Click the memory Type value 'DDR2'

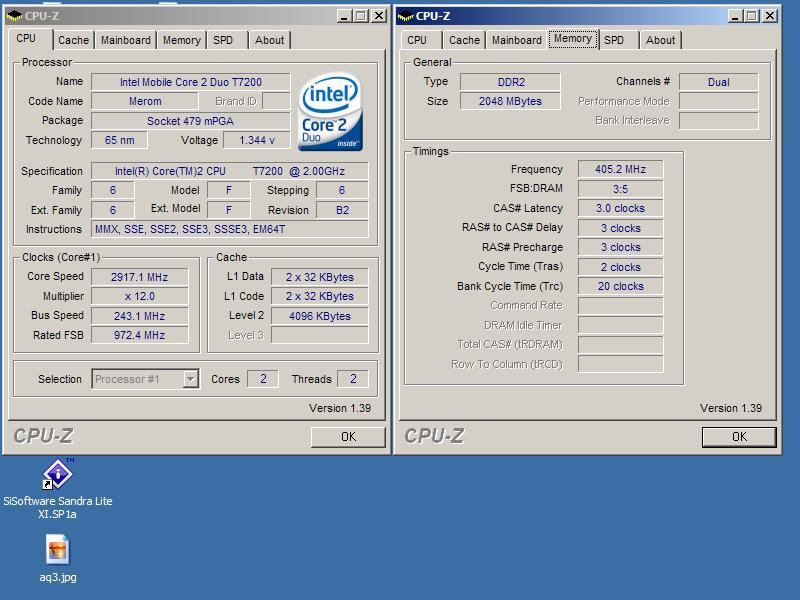pyautogui.click(x=511, y=82)
